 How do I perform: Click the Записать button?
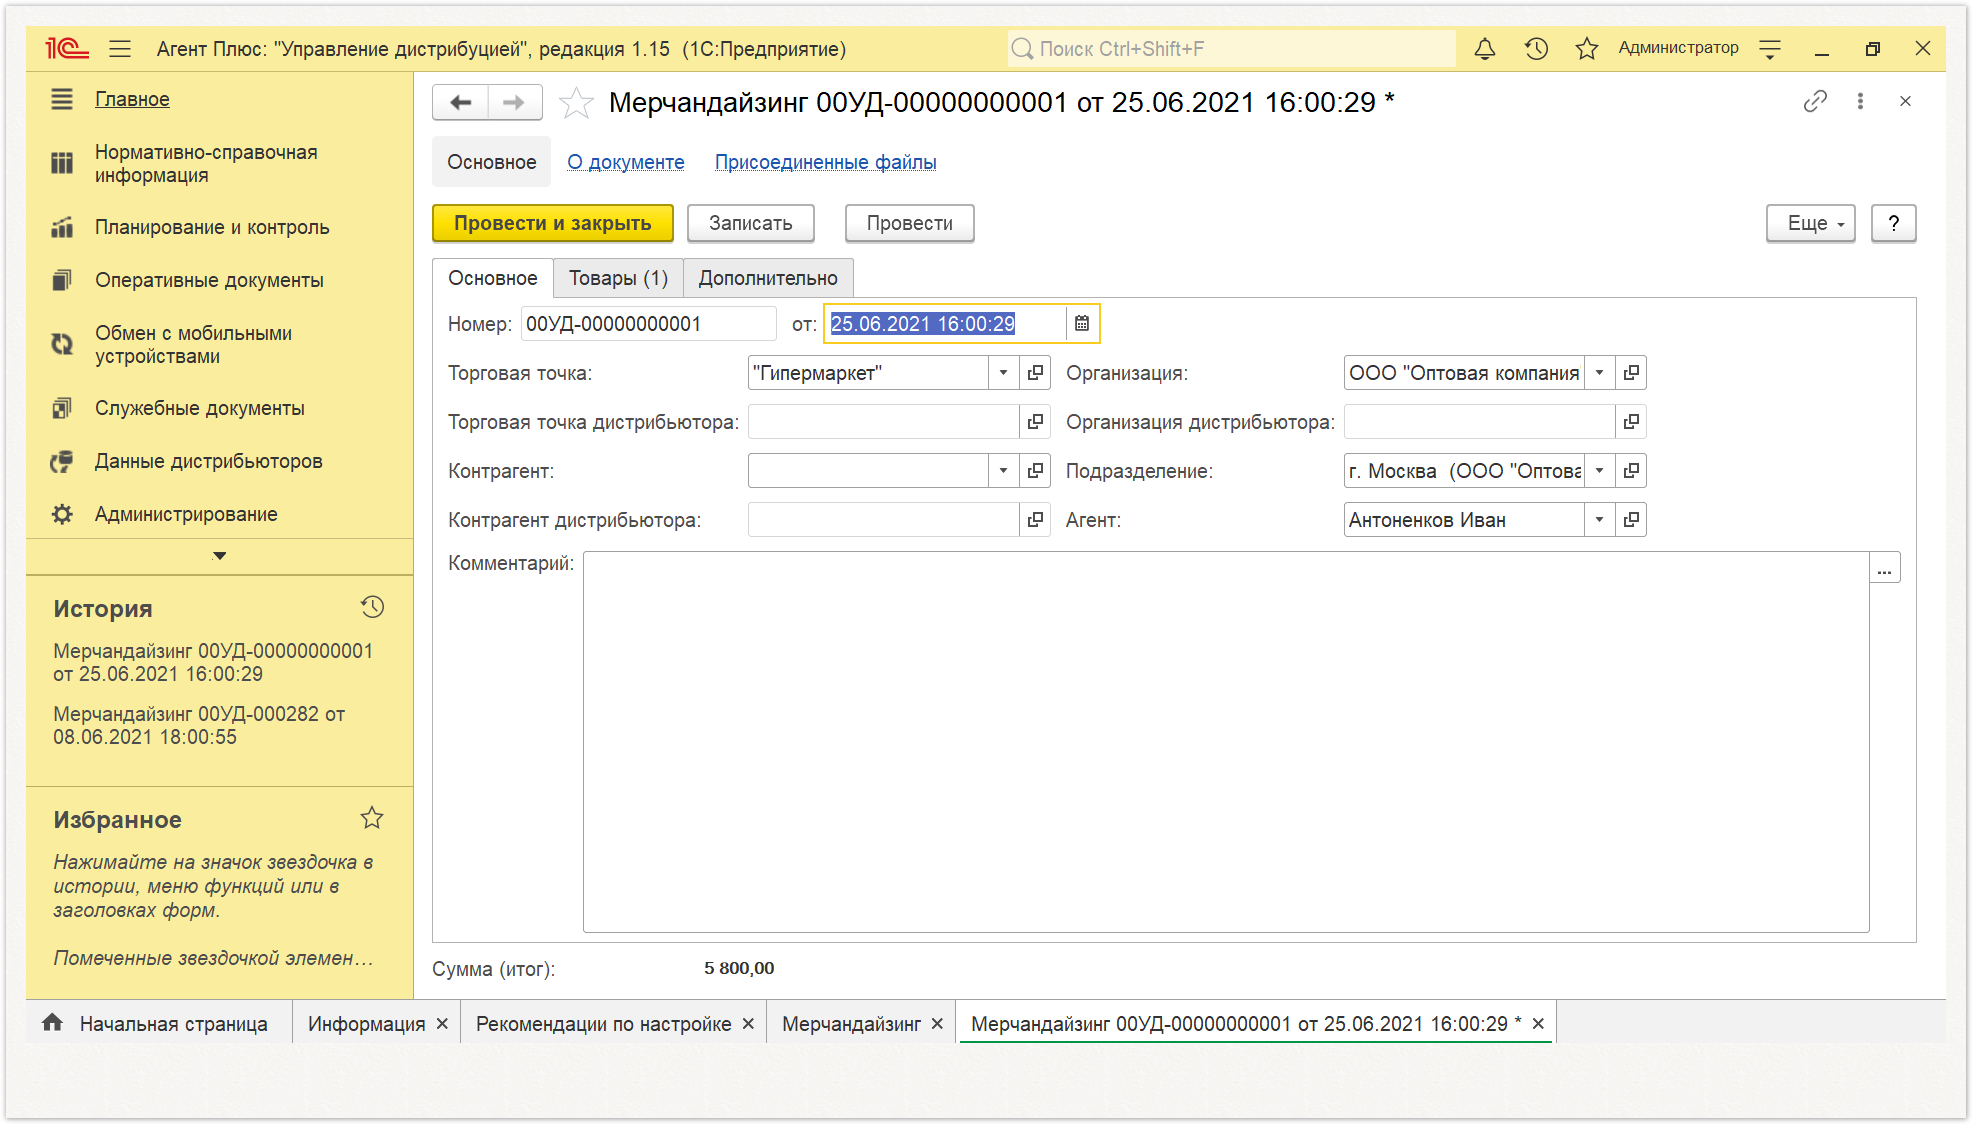[x=751, y=223]
